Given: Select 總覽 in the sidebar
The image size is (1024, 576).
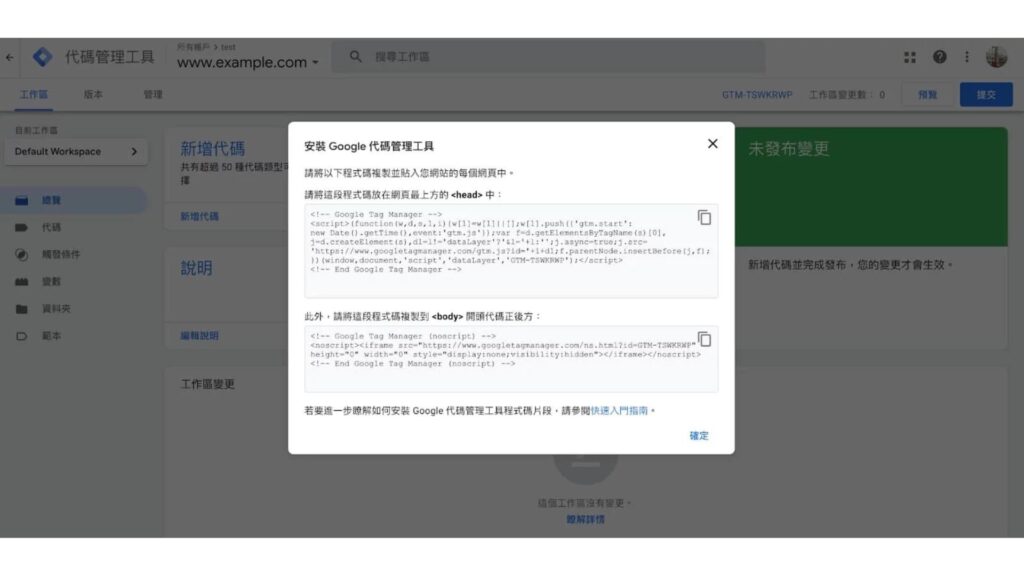Looking at the screenshot, I should tap(73, 200).
